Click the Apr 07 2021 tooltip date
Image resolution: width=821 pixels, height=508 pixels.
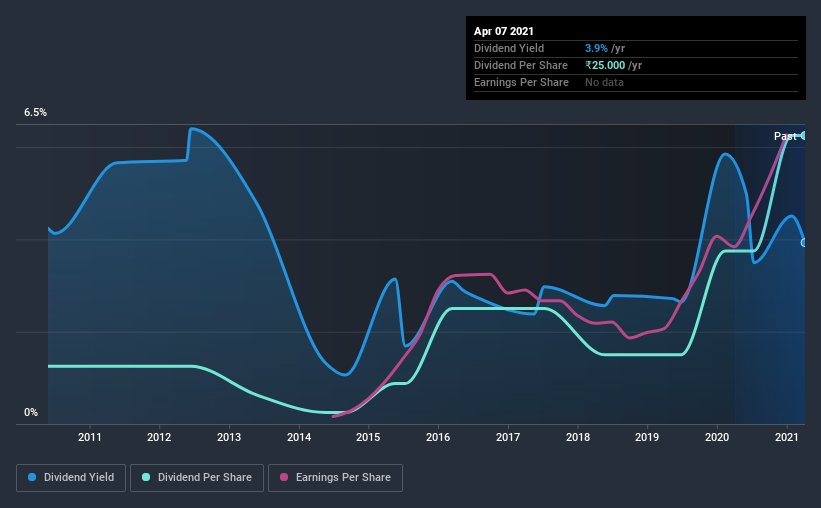[x=504, y=31]
